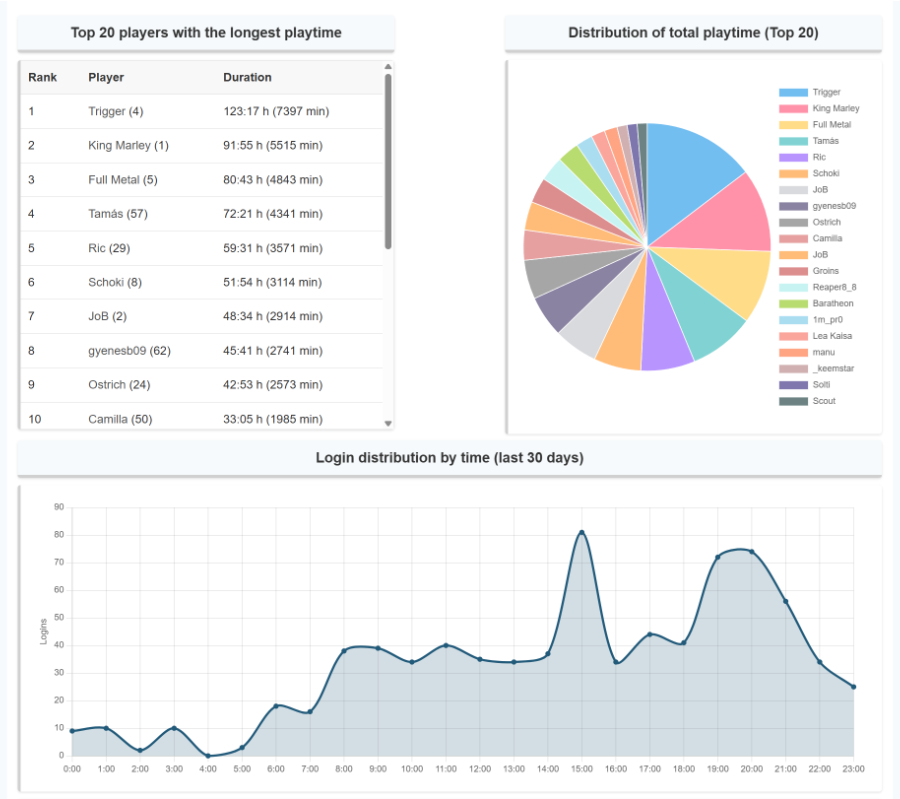Sort by the "Duration" column header
The height and width of the screenshot is (799, 900).
click(x=247, y=77)
